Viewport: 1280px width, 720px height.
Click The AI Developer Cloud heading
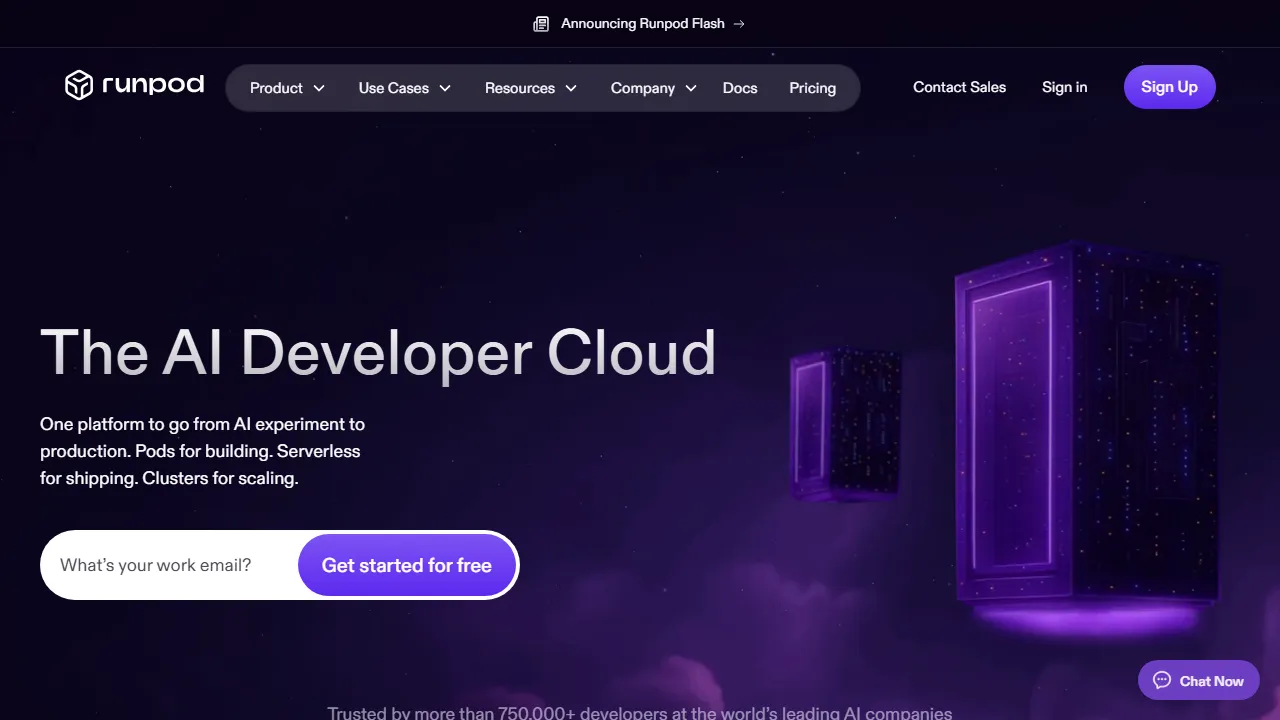pos(378,352)
